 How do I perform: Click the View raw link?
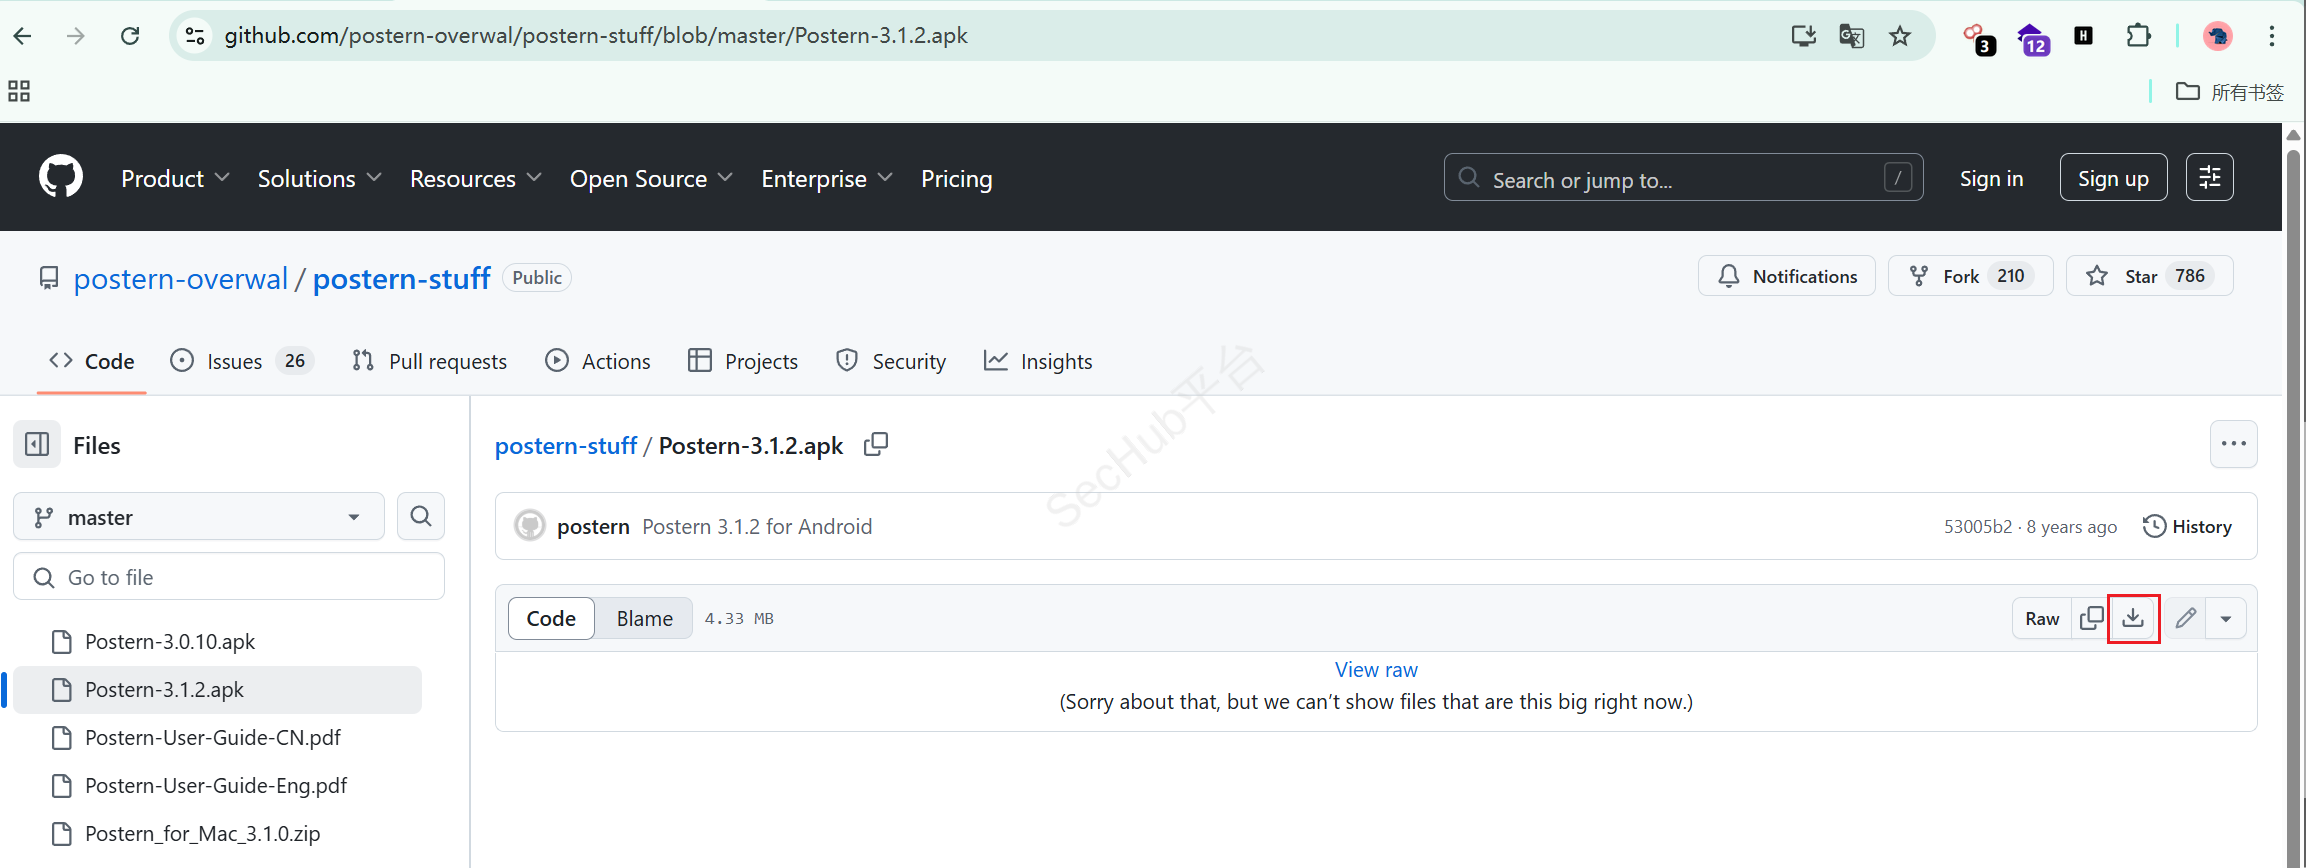1376,669
